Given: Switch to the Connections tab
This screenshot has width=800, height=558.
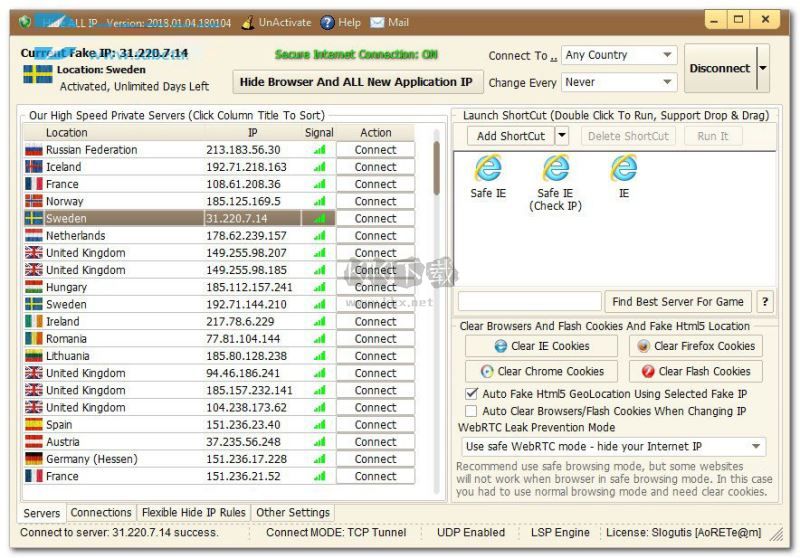Looking at the screenshot, I should 101,513.
